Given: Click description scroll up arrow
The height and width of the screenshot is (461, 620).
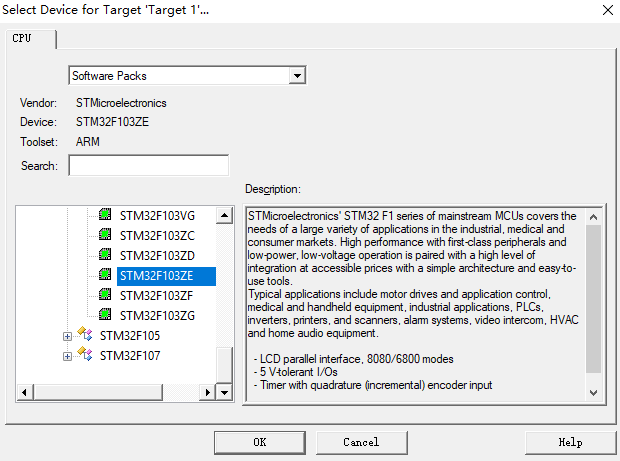Looking at the screenshot, I should pyautogui.click(x=594, y=217).
